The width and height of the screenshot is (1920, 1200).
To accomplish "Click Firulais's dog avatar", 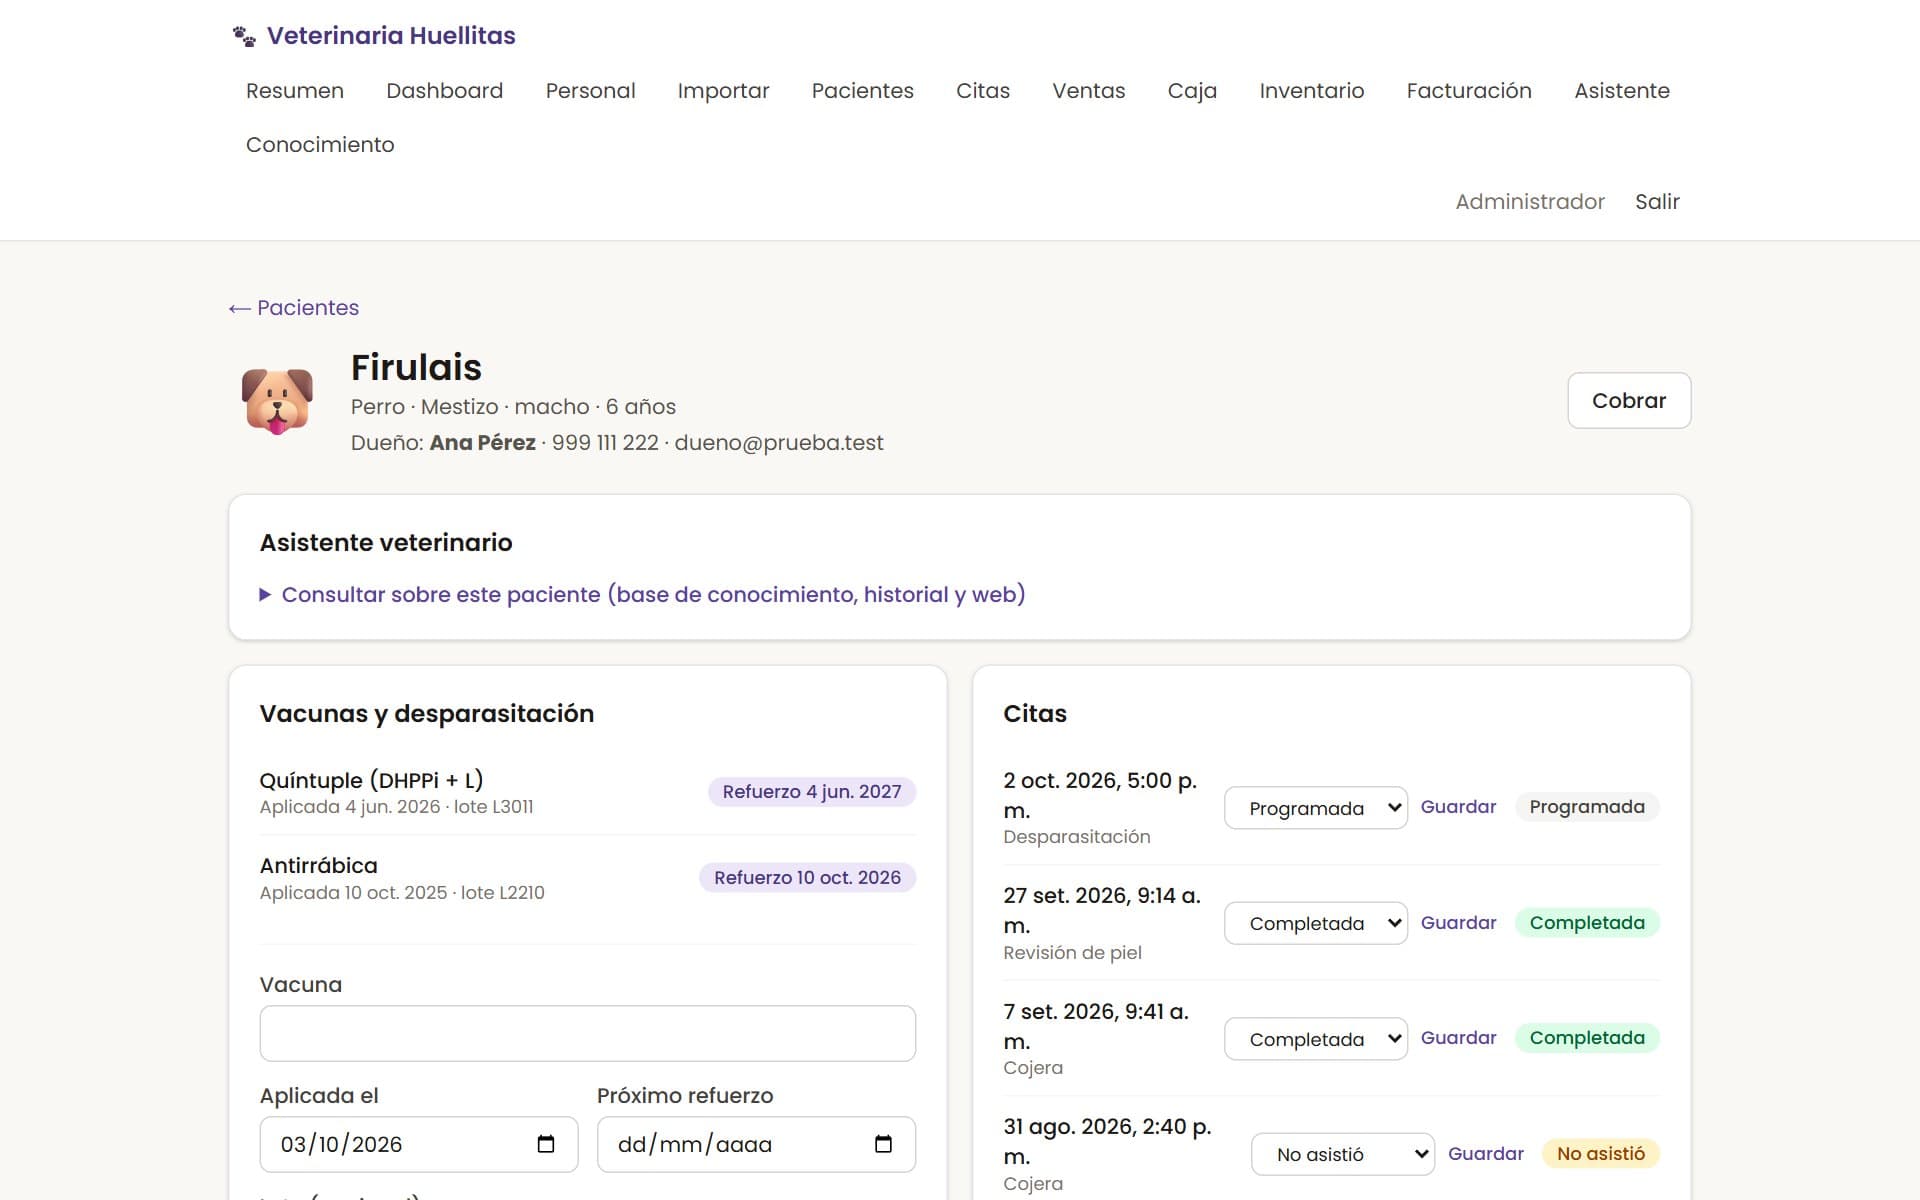I will (x=277, y=401).
